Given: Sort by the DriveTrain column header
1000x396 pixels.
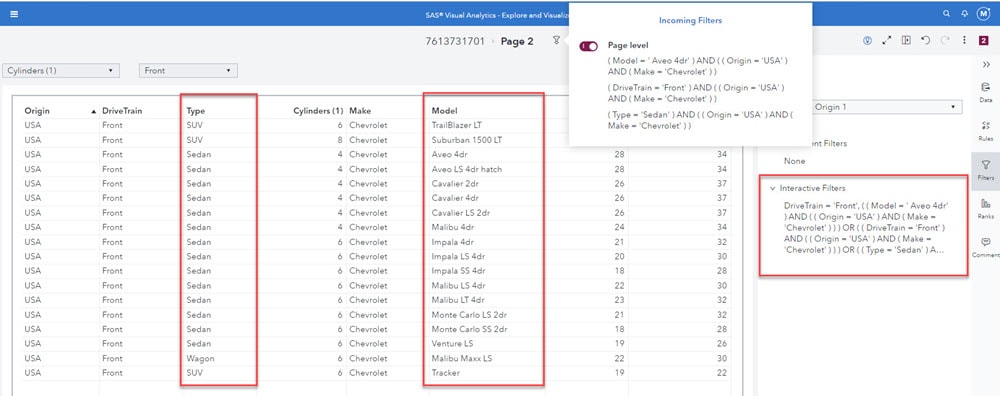Looking at the screenshot, I should (x=122, y=111).
